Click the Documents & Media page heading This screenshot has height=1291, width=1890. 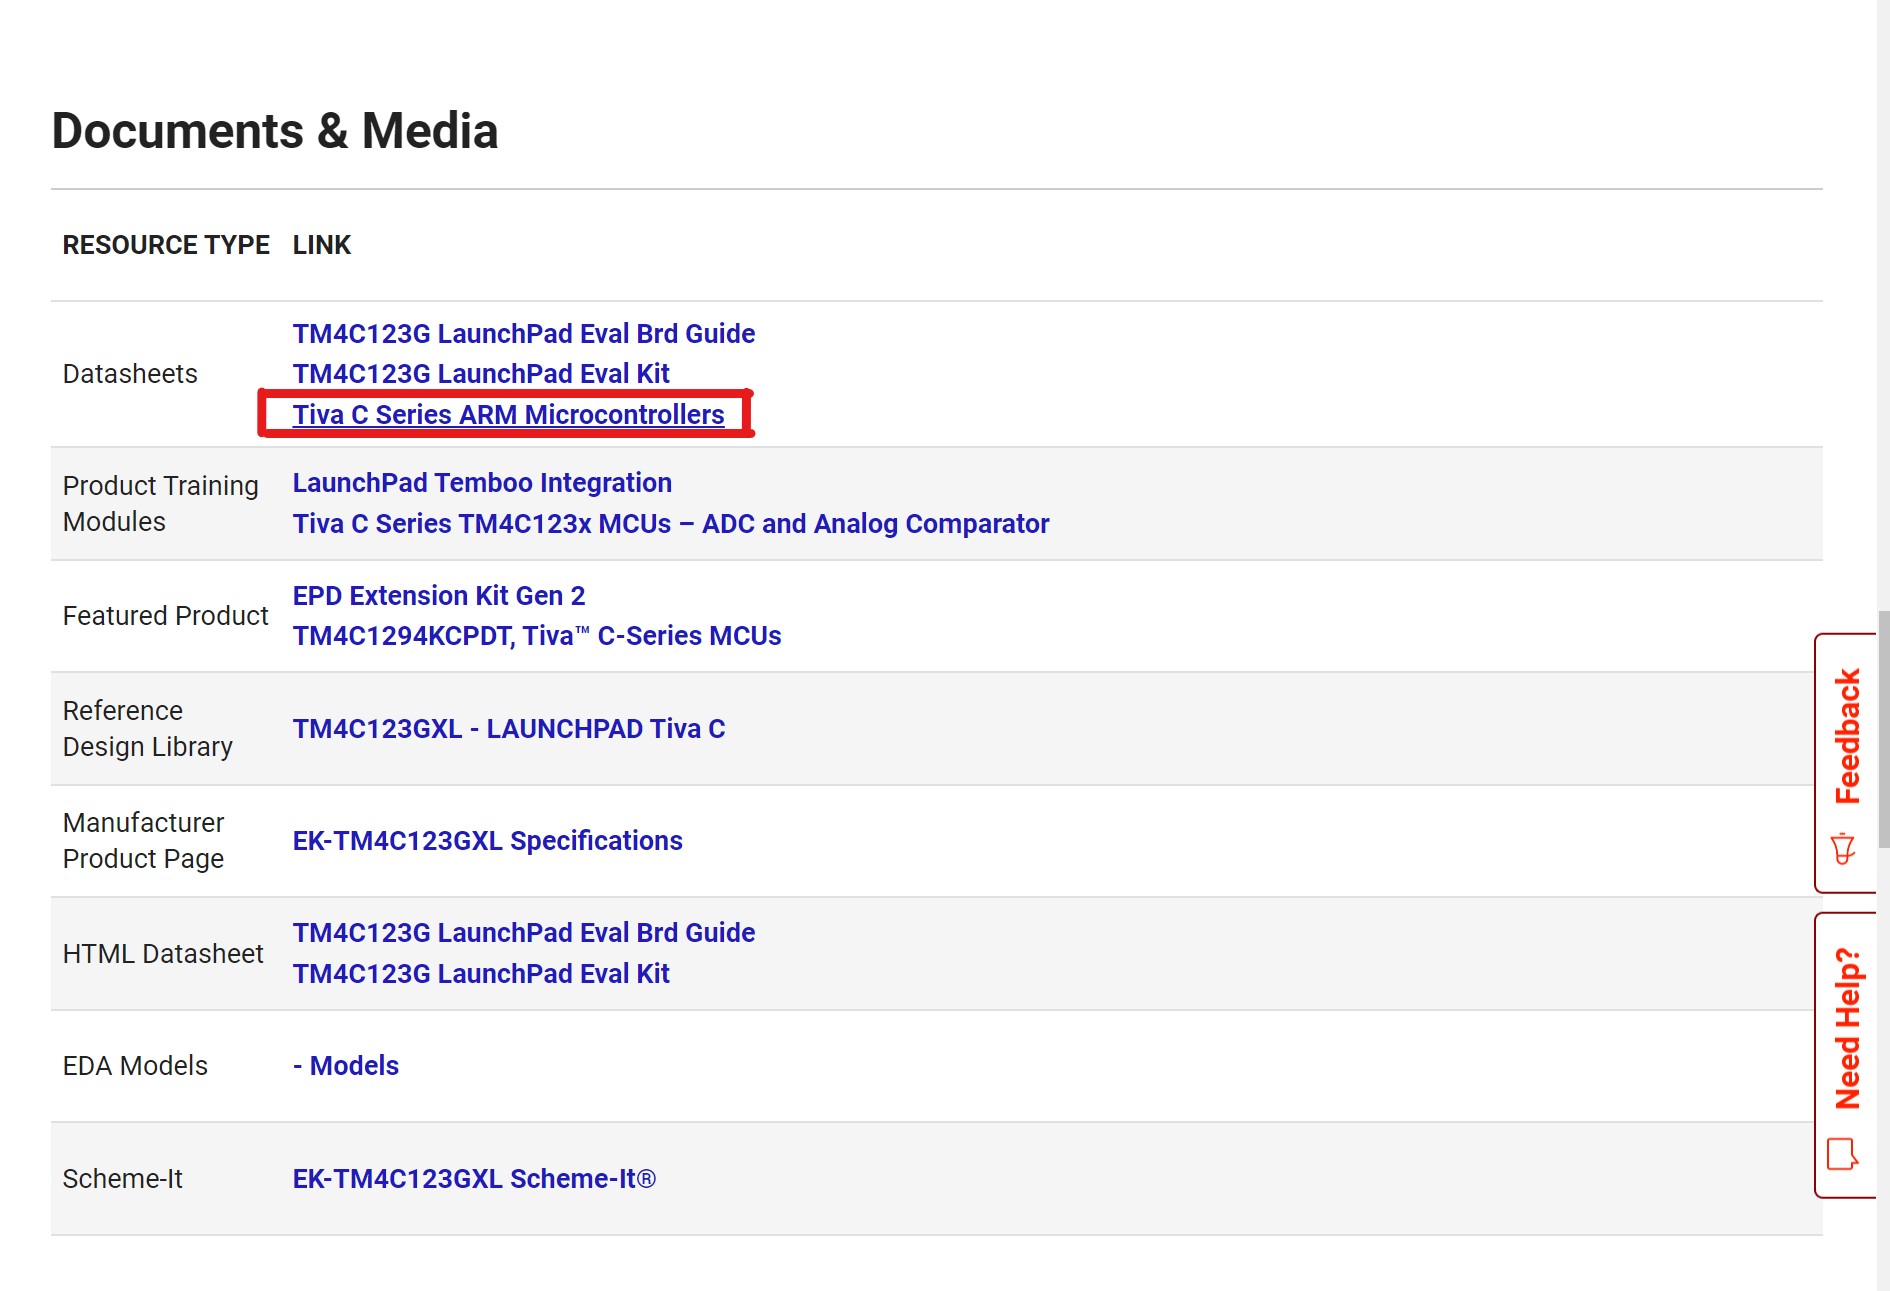(x=276, y=130)
